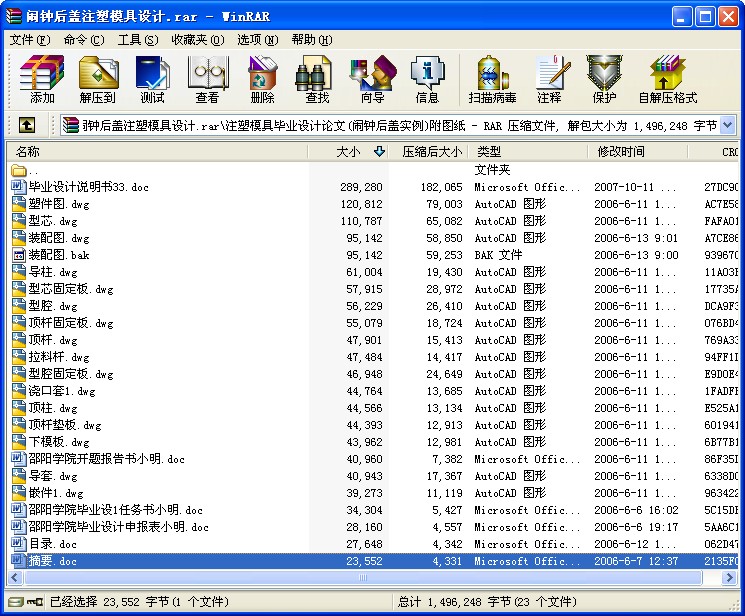Image resolution: width=745 pixels, height=616 pixels.
Task: Expand the archive path dropdown
Action: pyautogui.click(x=727, y=125)
